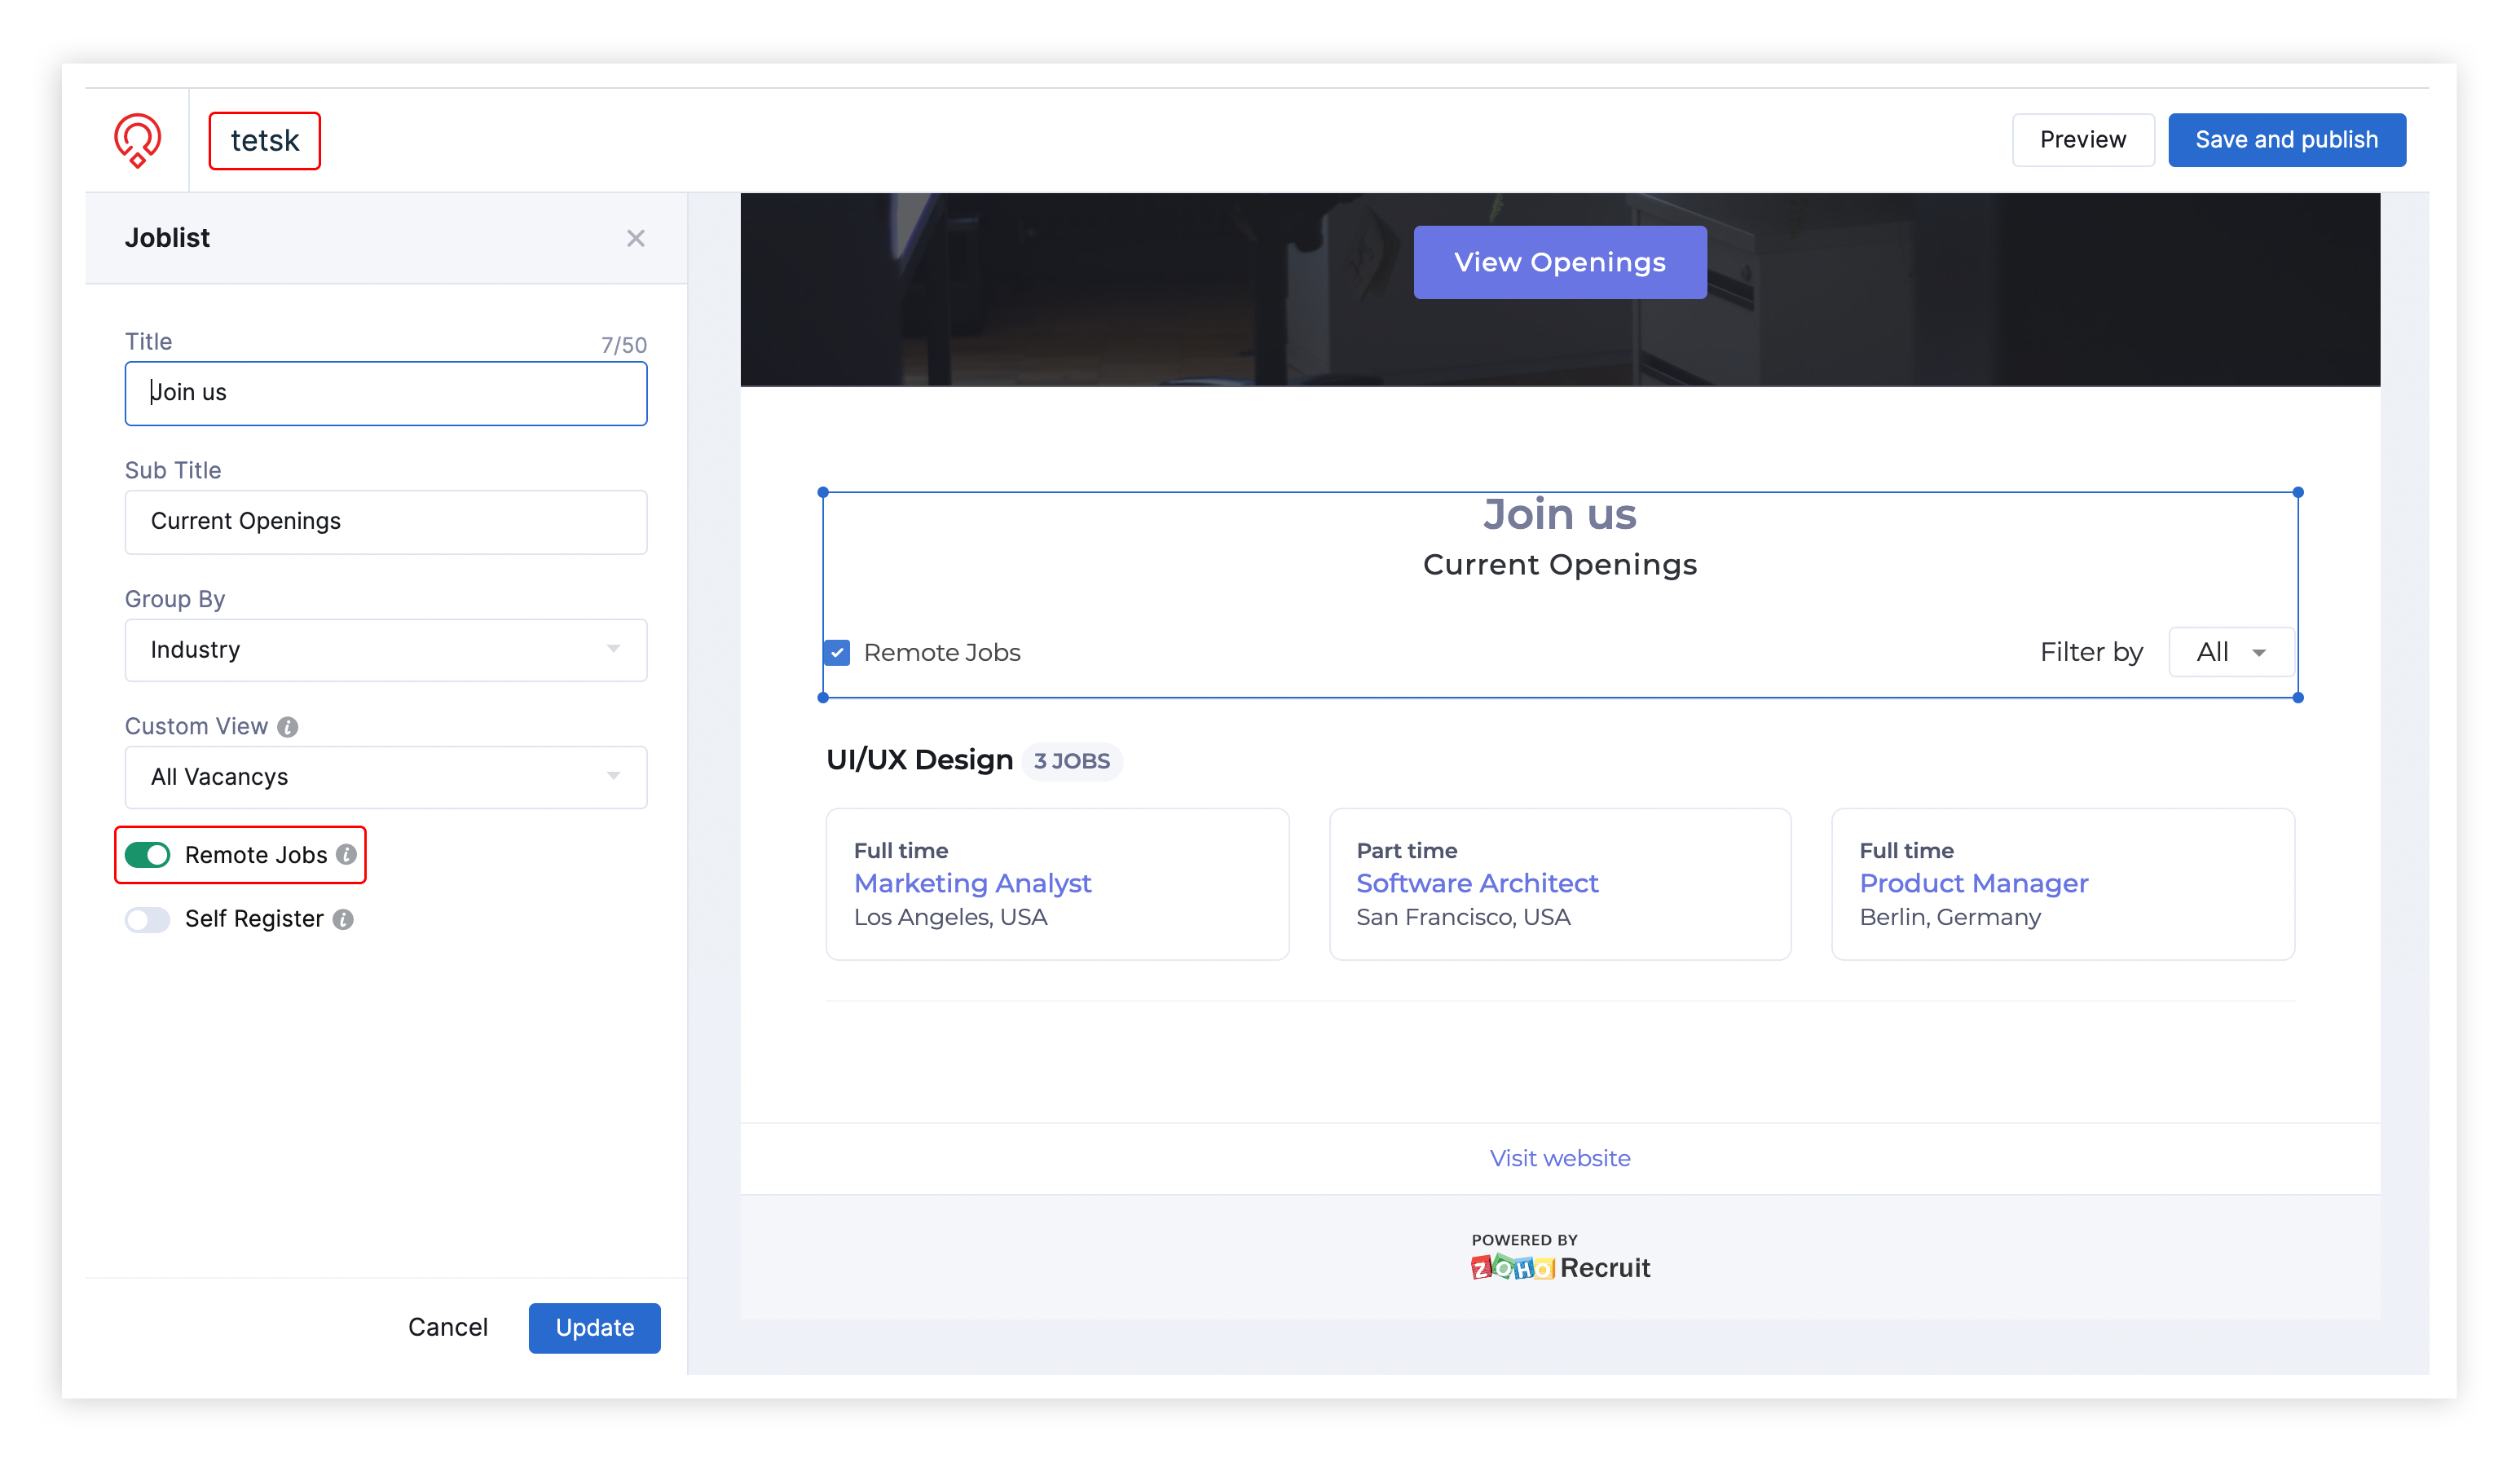Expand the Custom View All Vacancys dropdown
The width and height of the screenshot is (2520, 1458).
[x=385, y=777]
